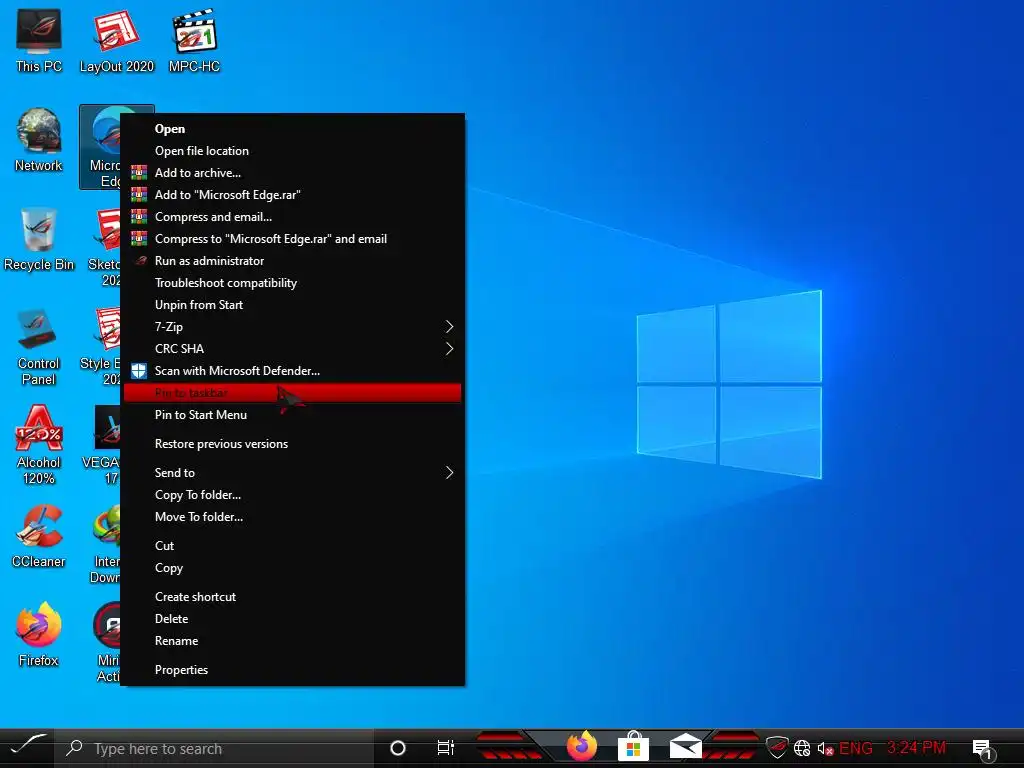This screenshot has width=1024, height=768.
Task: Expand the CRC SHA submenu
Action: click(293, 349)
